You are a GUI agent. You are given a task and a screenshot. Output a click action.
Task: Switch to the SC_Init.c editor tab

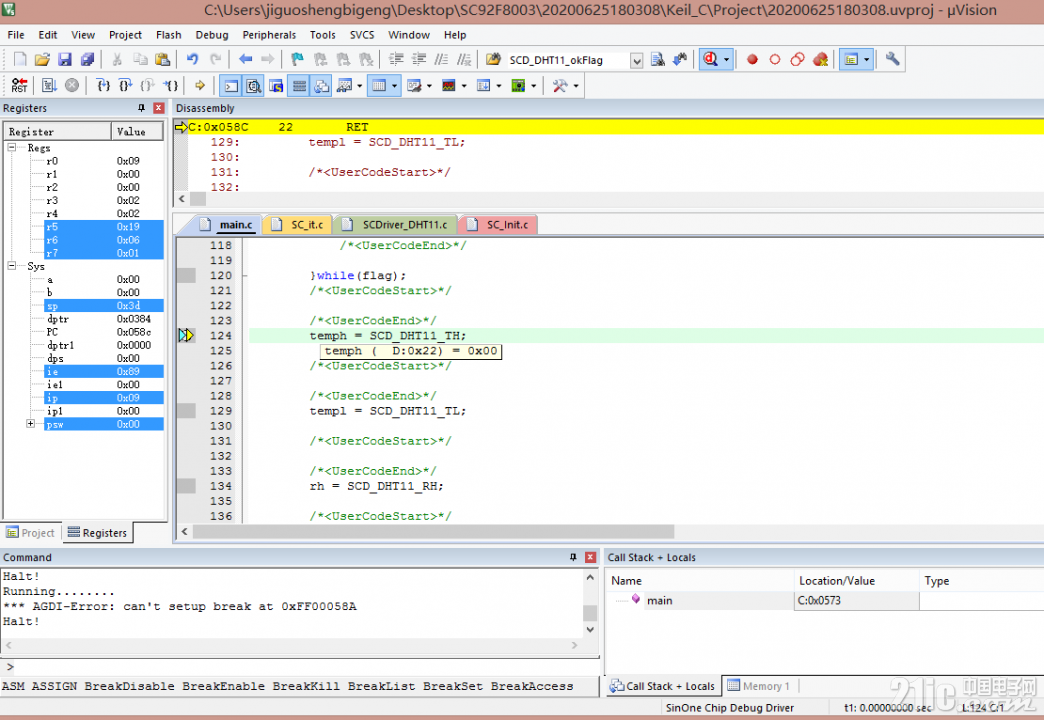point(499,225)
